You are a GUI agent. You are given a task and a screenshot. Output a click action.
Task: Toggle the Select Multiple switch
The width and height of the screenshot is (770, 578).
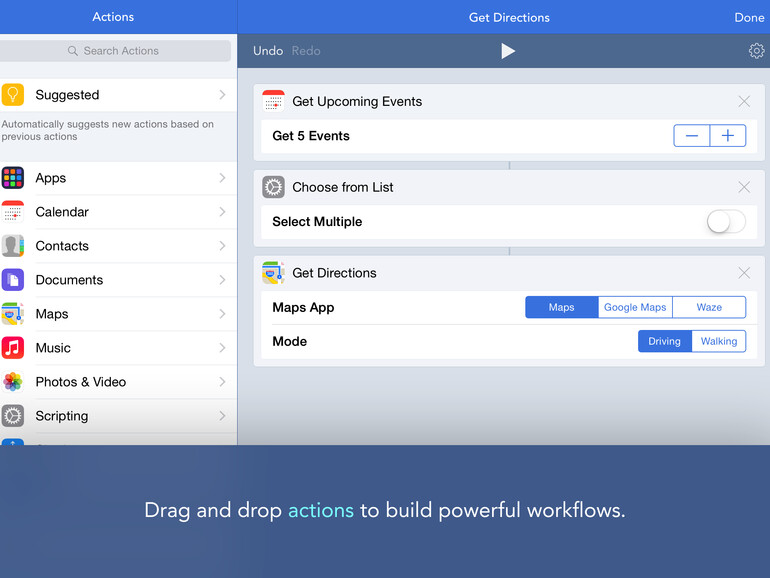(x=726, y=222)
